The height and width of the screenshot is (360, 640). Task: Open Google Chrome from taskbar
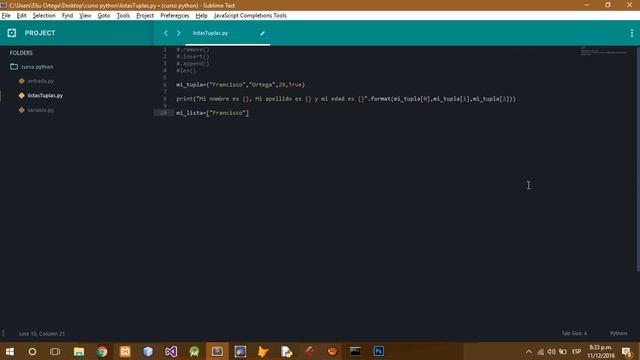click(102, 351)
